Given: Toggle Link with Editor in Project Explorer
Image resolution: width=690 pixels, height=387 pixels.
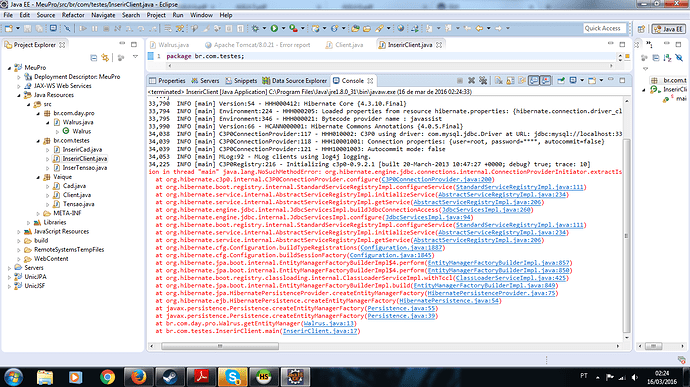Looking at the screenshot, I should coord(105,58).
